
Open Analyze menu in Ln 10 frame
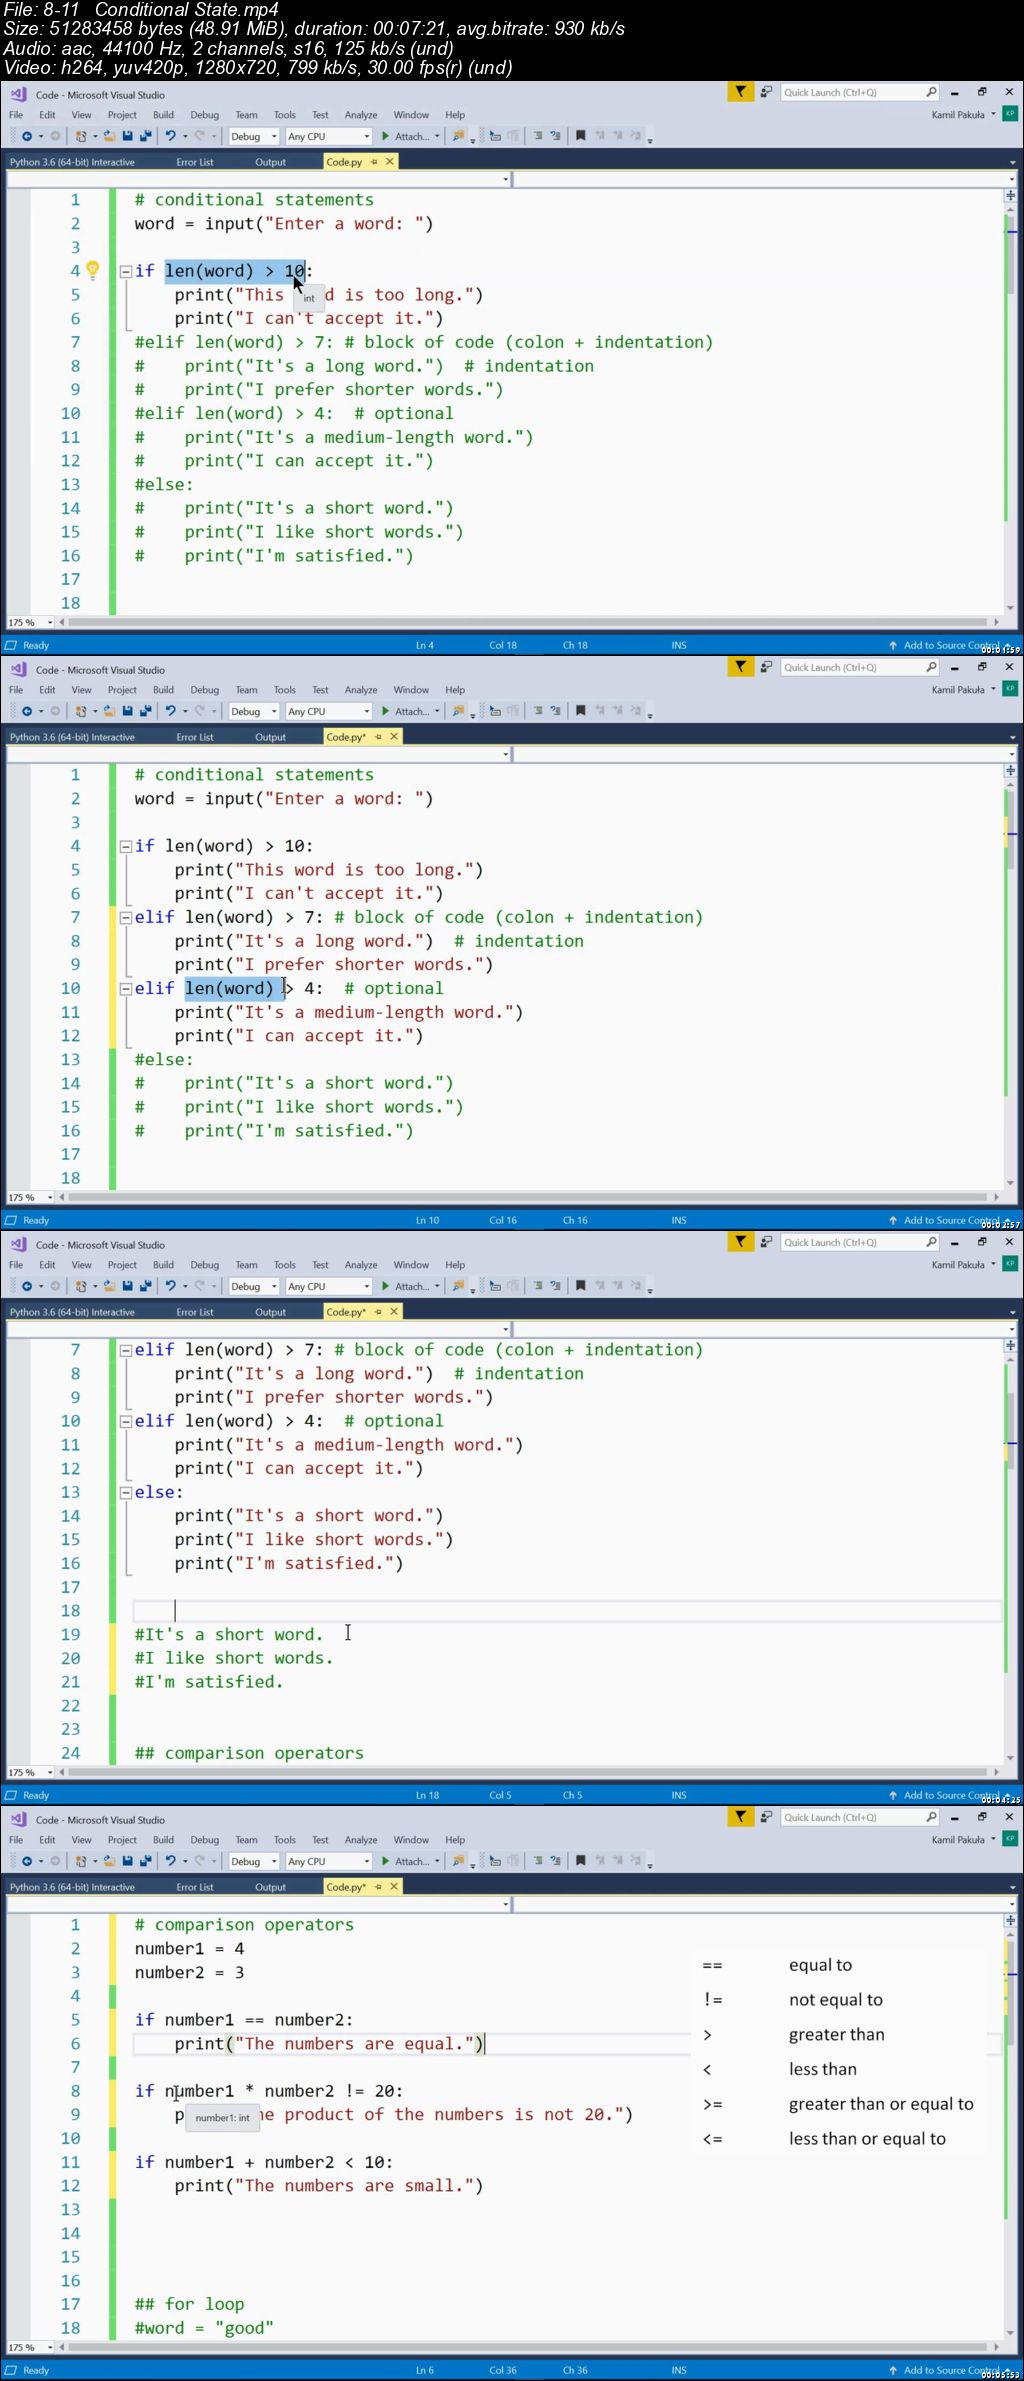tap(361, 690)
